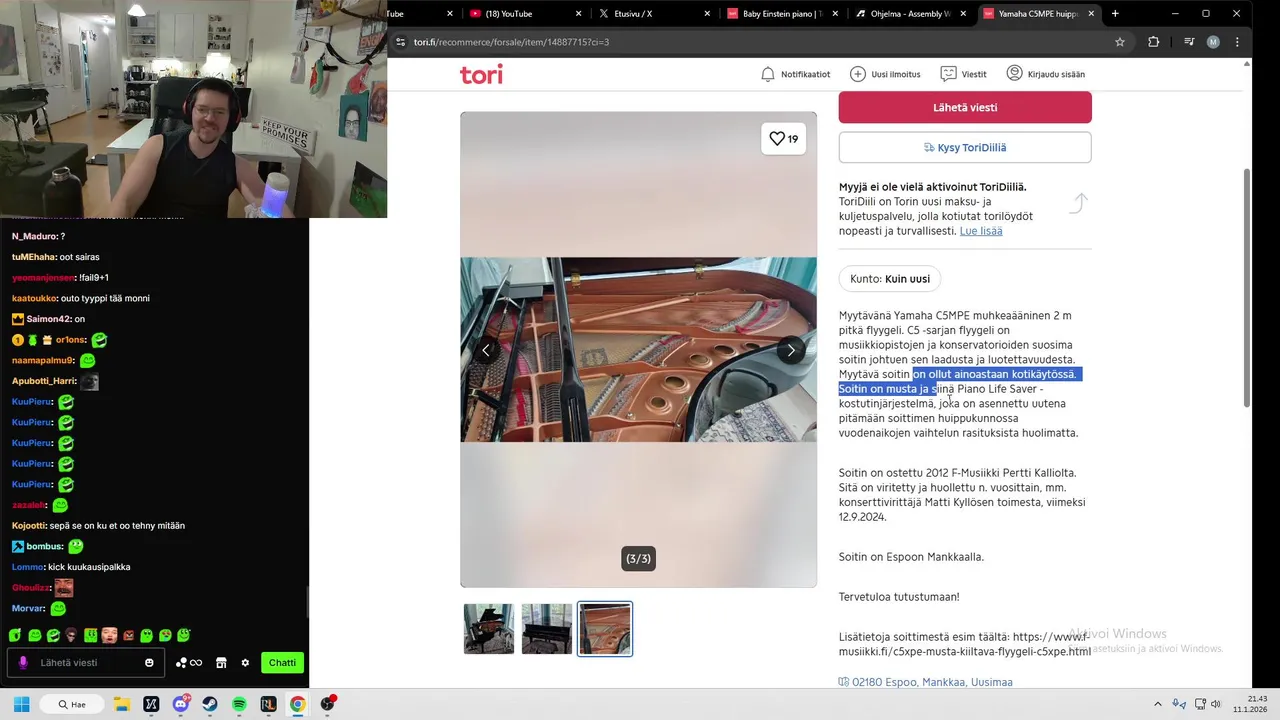Click the Kysy ToriDiiliä button
Screen dimensions: 1280x720
coord(965,147)
